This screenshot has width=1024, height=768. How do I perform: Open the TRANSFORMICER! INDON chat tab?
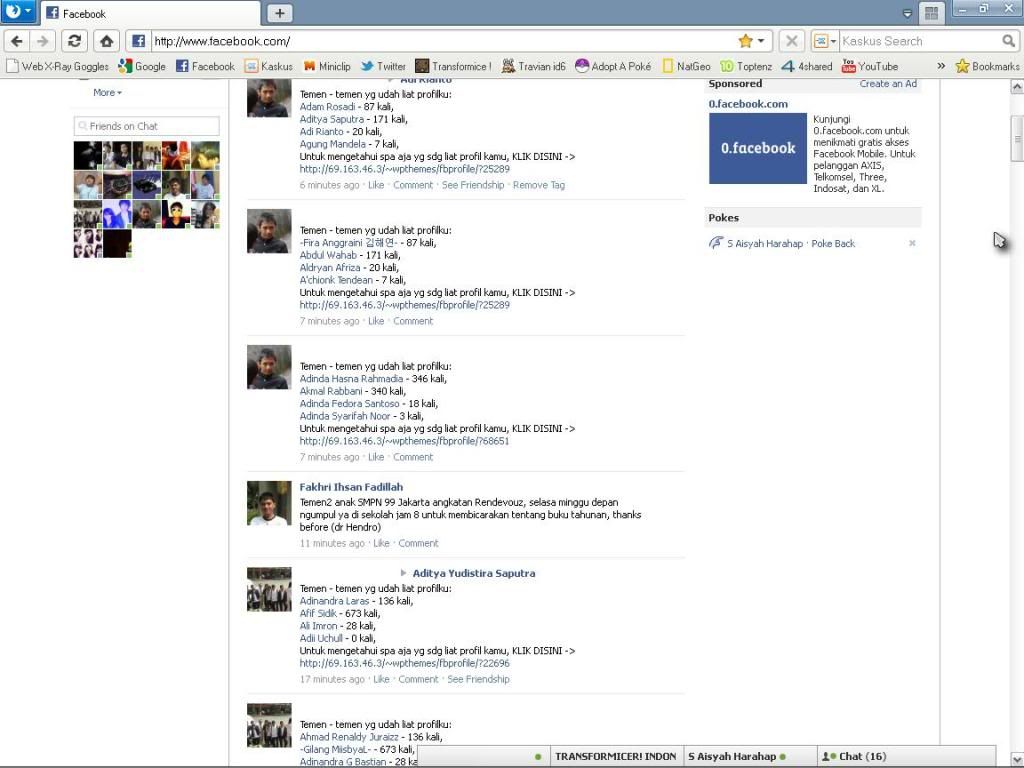click(x=616, y=756)
